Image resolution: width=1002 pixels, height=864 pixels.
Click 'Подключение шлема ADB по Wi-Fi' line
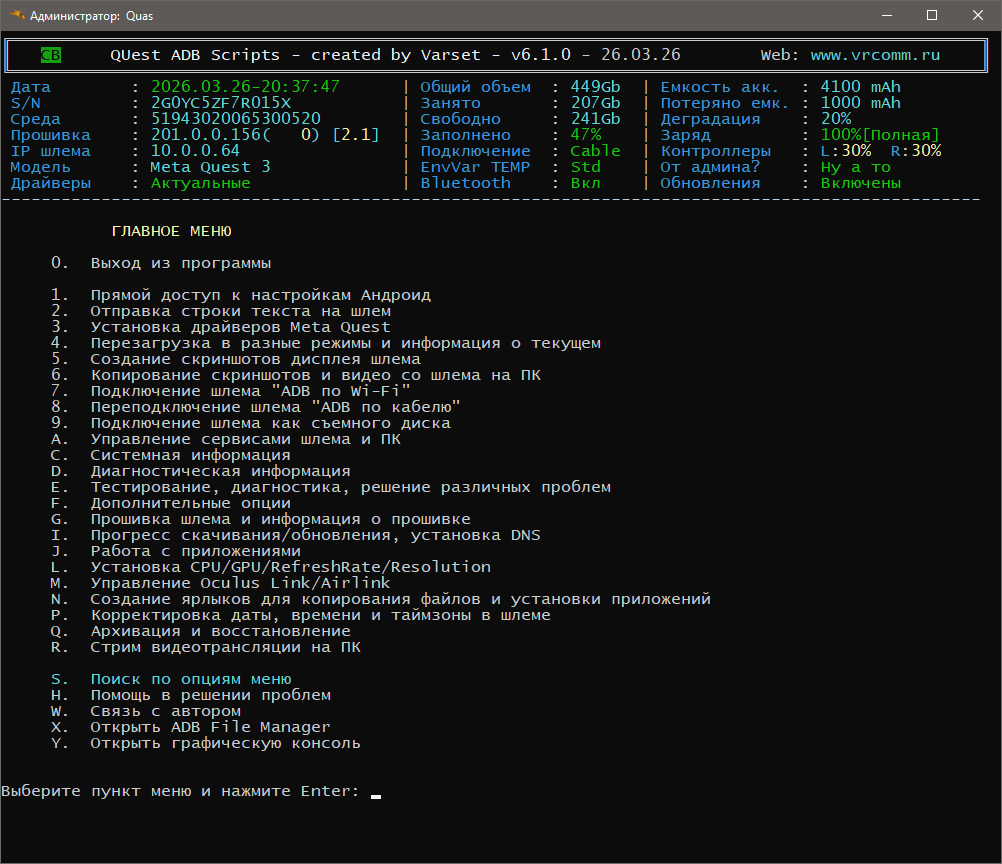pos(250,391)
